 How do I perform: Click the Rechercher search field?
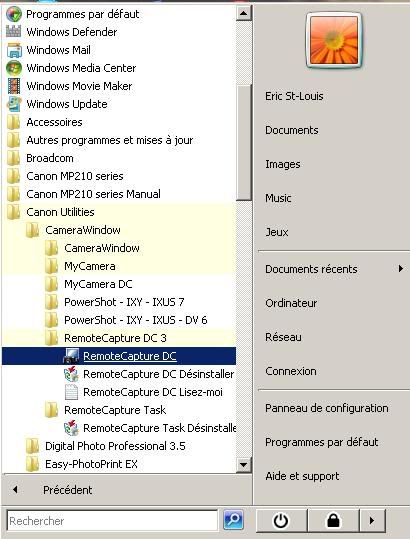coord(112,521)
